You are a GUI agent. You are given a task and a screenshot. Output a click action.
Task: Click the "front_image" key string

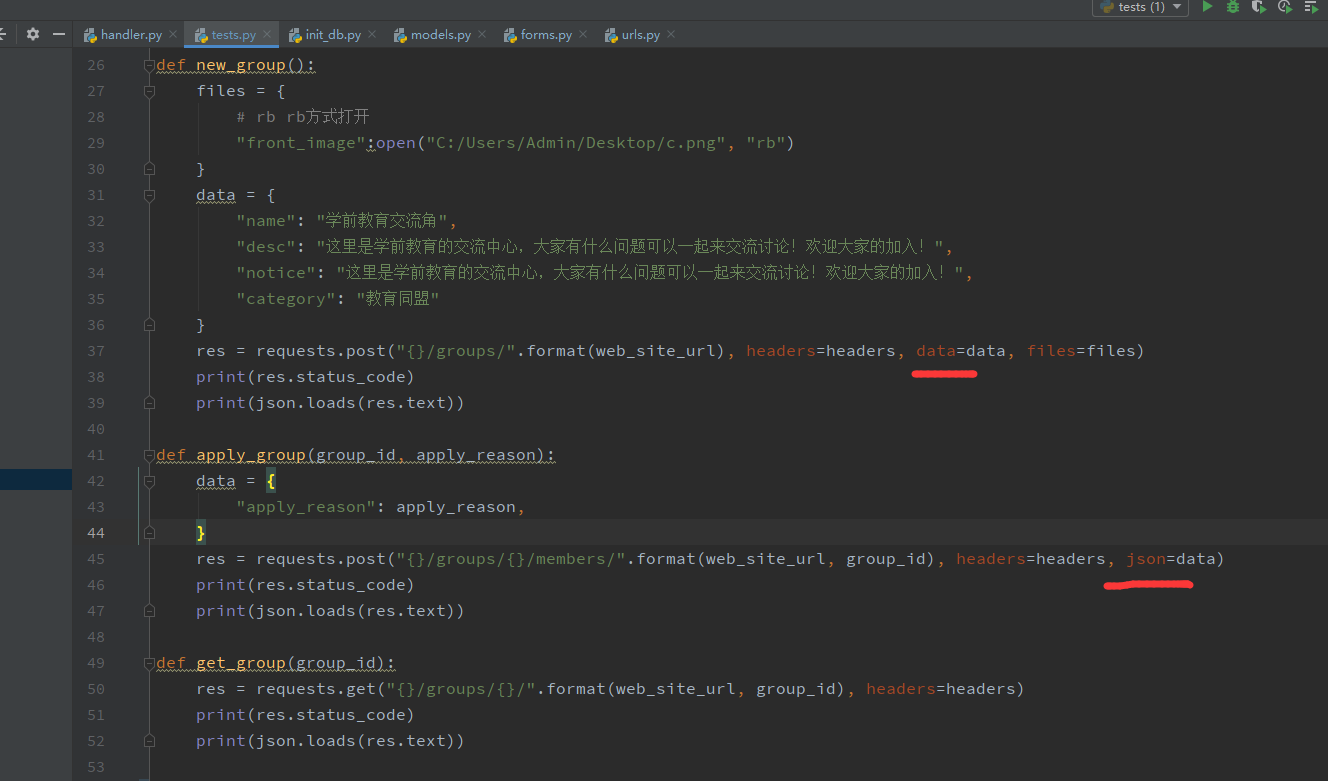(x=301, y=143)
